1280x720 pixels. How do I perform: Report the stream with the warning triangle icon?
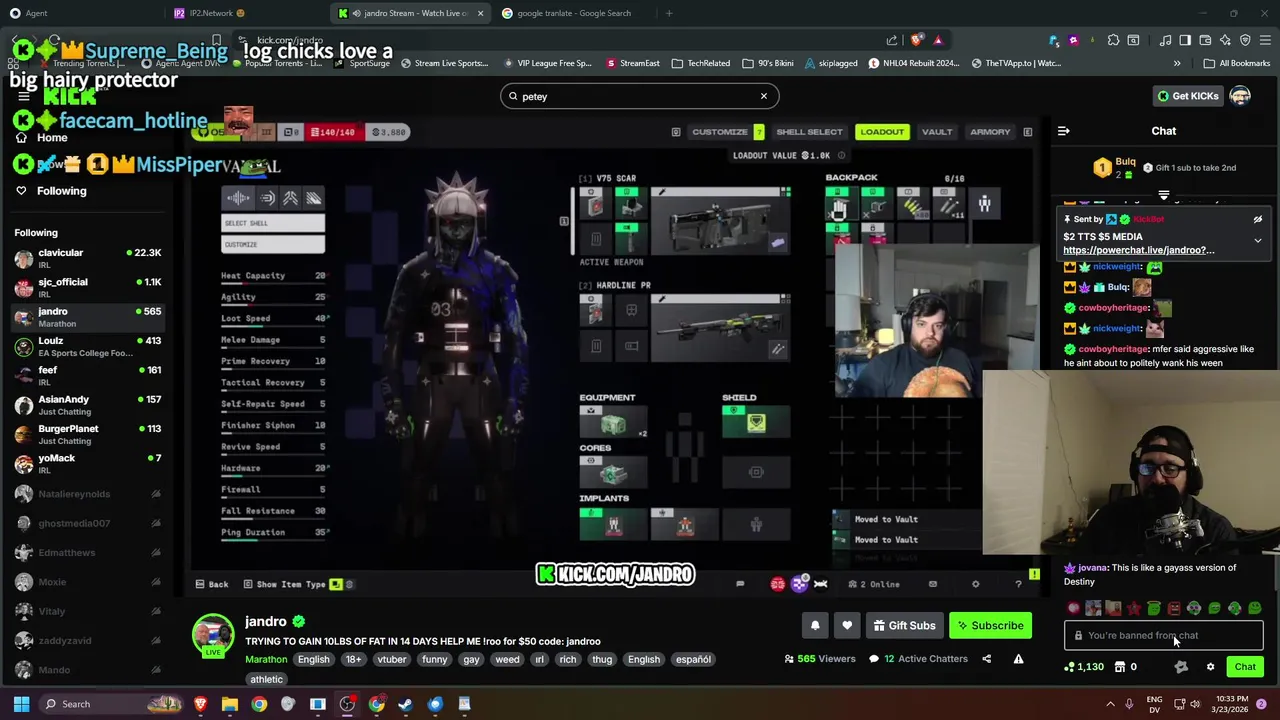tap(1018, 659)
